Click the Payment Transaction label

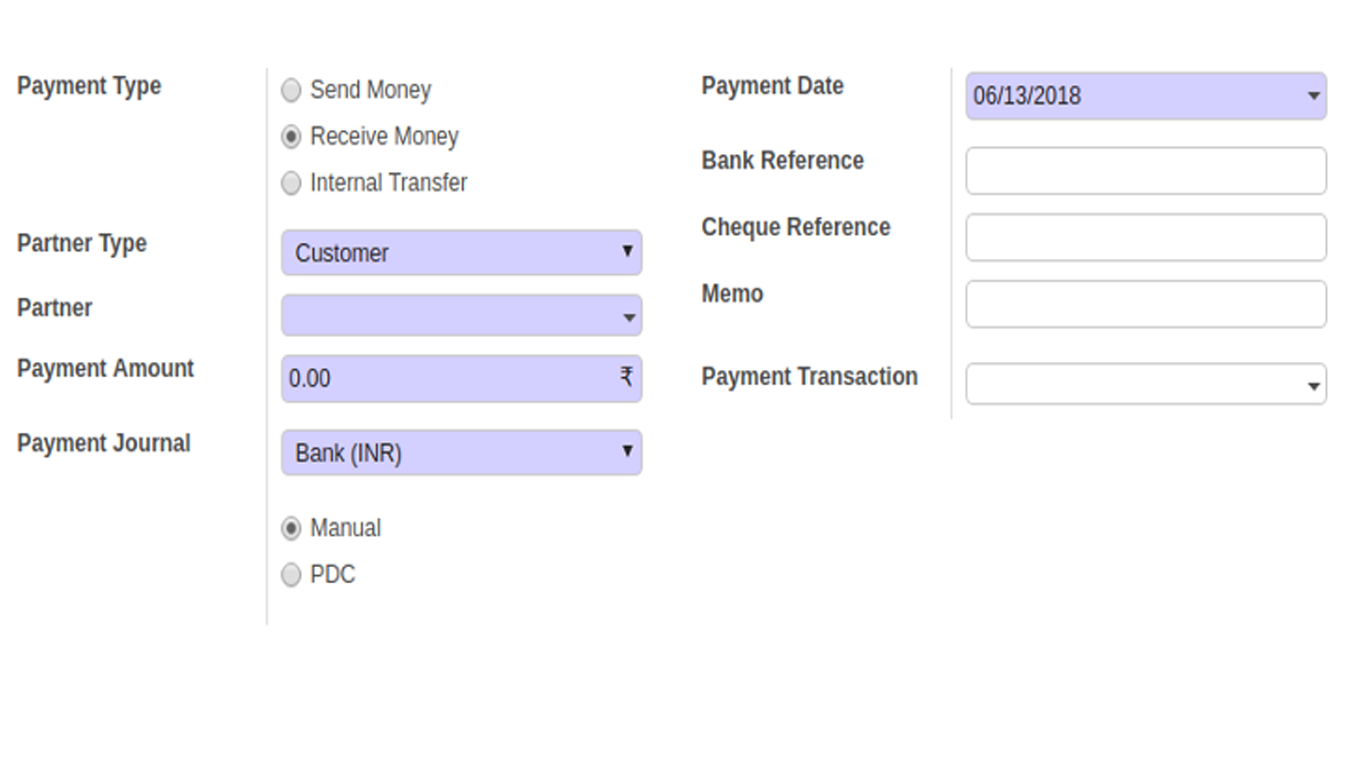pyautogui.click(x=810, y=377)
